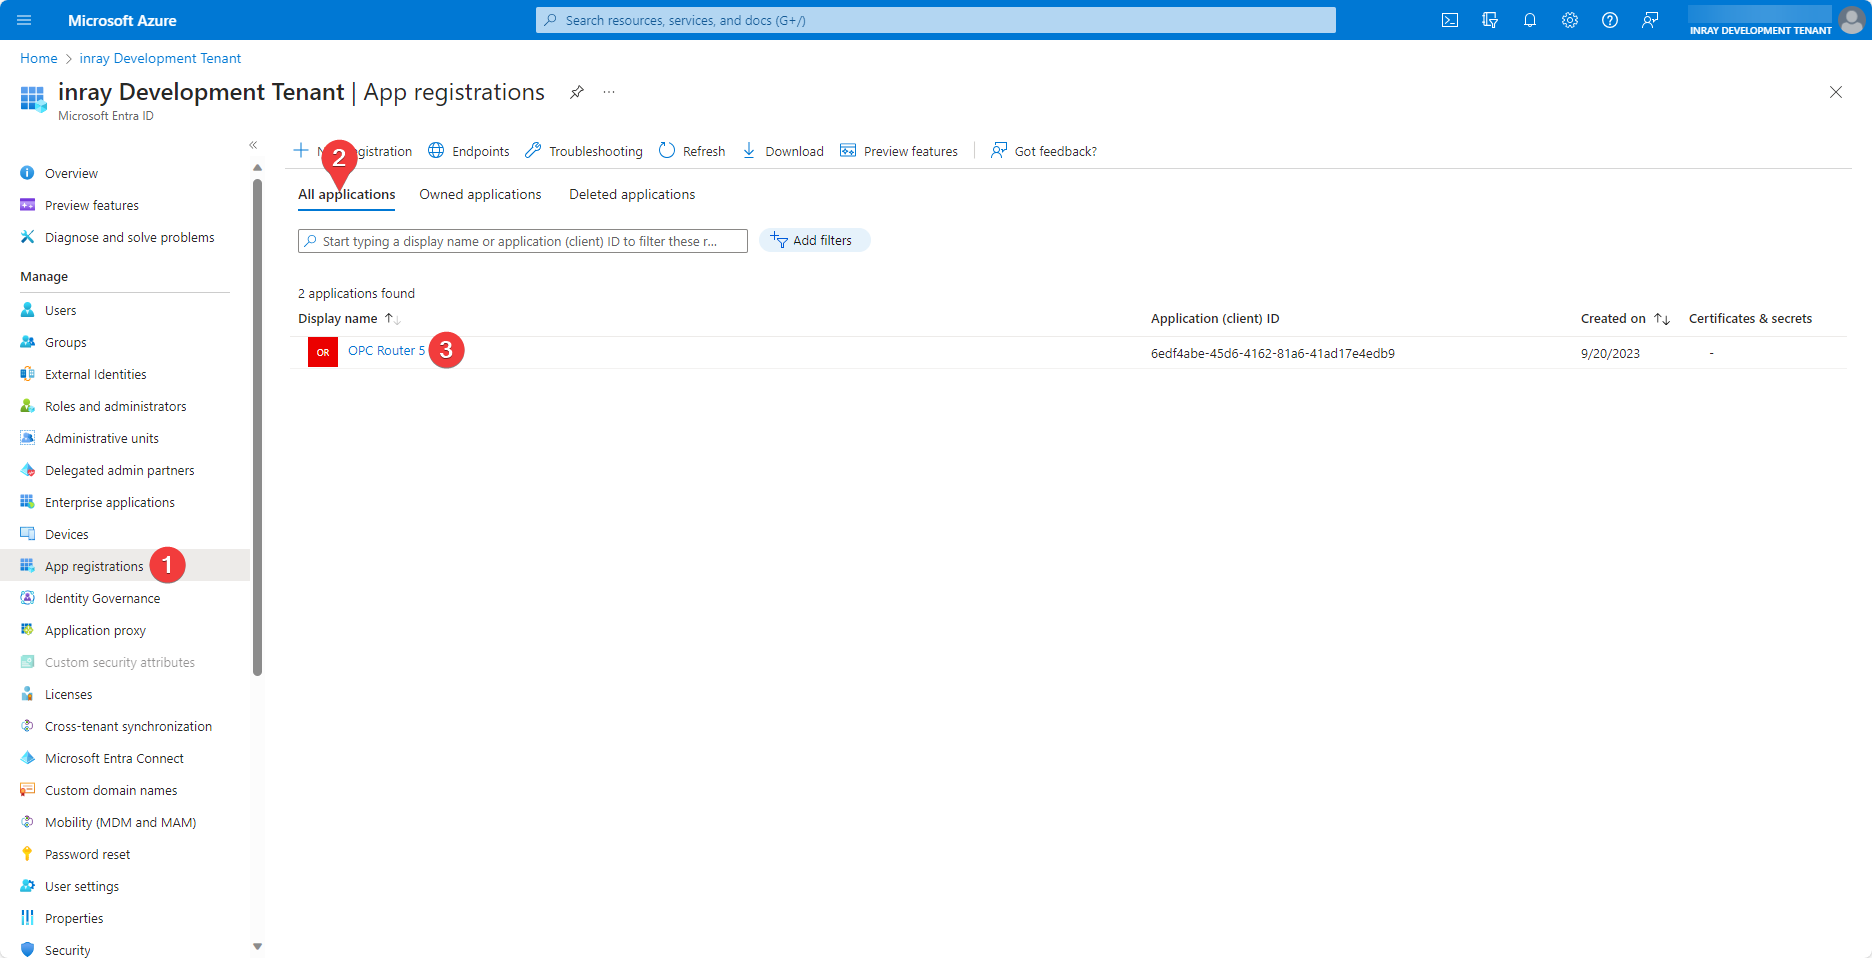Open Directories and subscriptions filter icon
The width and height of the screenshot is (1872, 958).
pyautogui.click(x=1490, y=20)
